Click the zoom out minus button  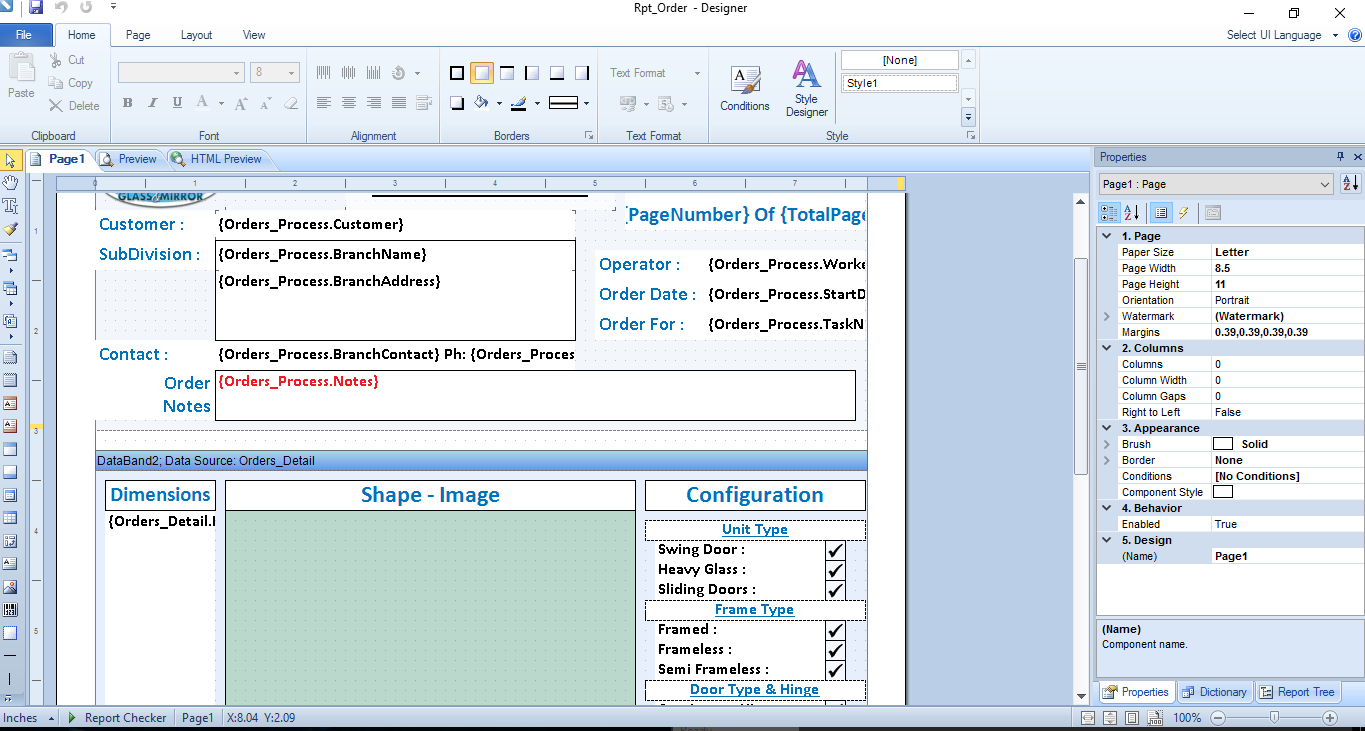[1218, 718]
